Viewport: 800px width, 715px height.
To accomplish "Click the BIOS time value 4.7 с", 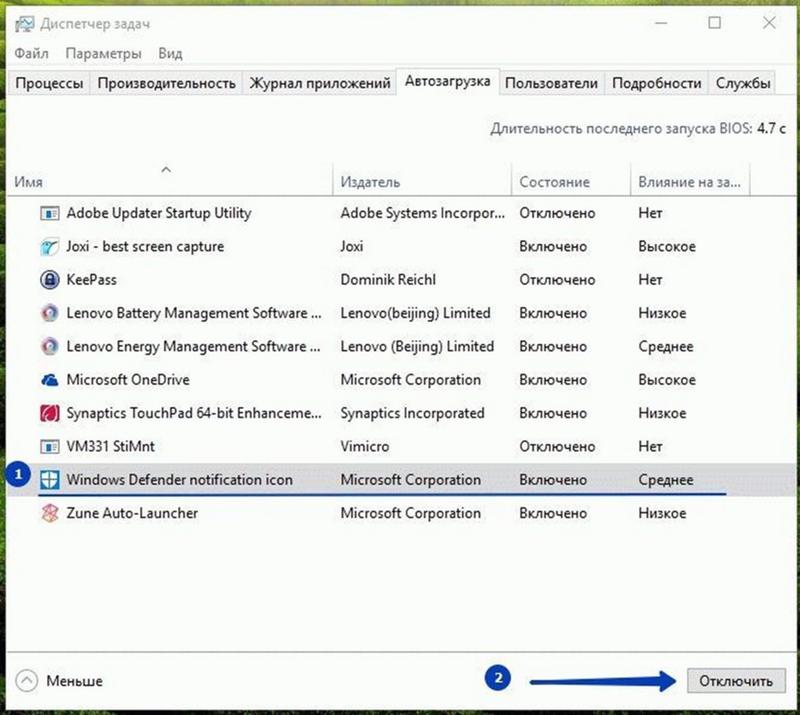I will pyautogui.click(x=771, y=129).
